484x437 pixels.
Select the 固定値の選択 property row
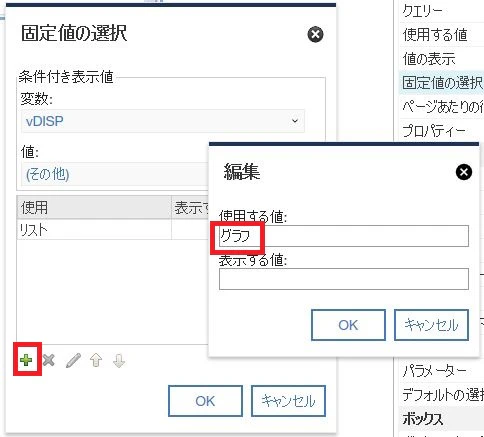point(442,82)
